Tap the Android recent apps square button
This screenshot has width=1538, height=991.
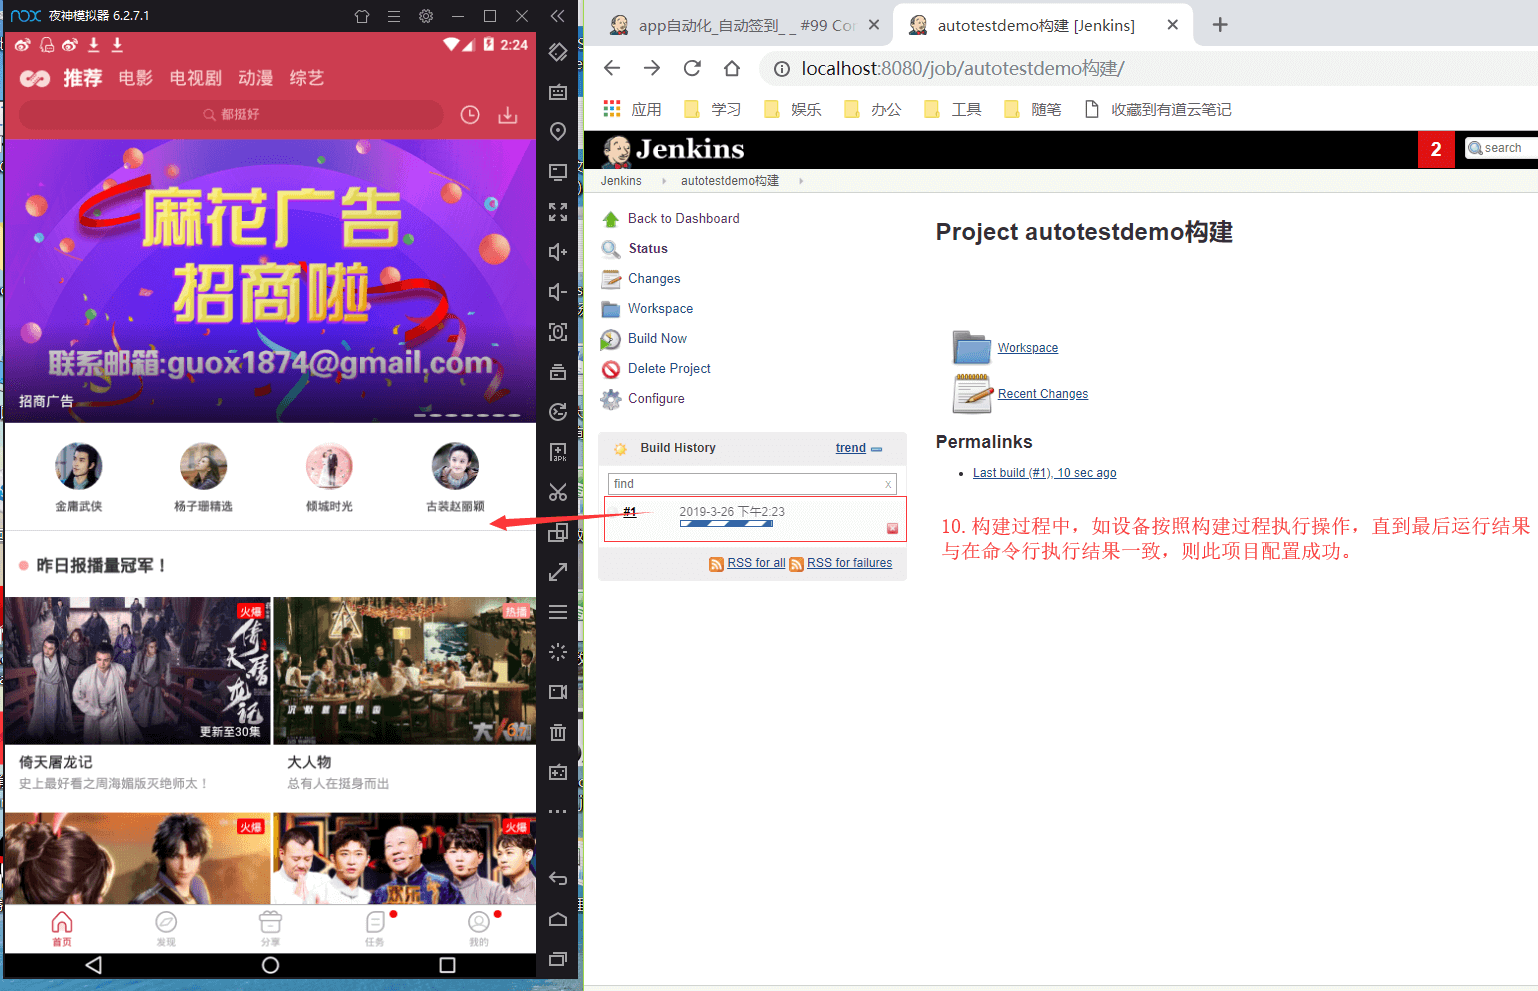447,965
